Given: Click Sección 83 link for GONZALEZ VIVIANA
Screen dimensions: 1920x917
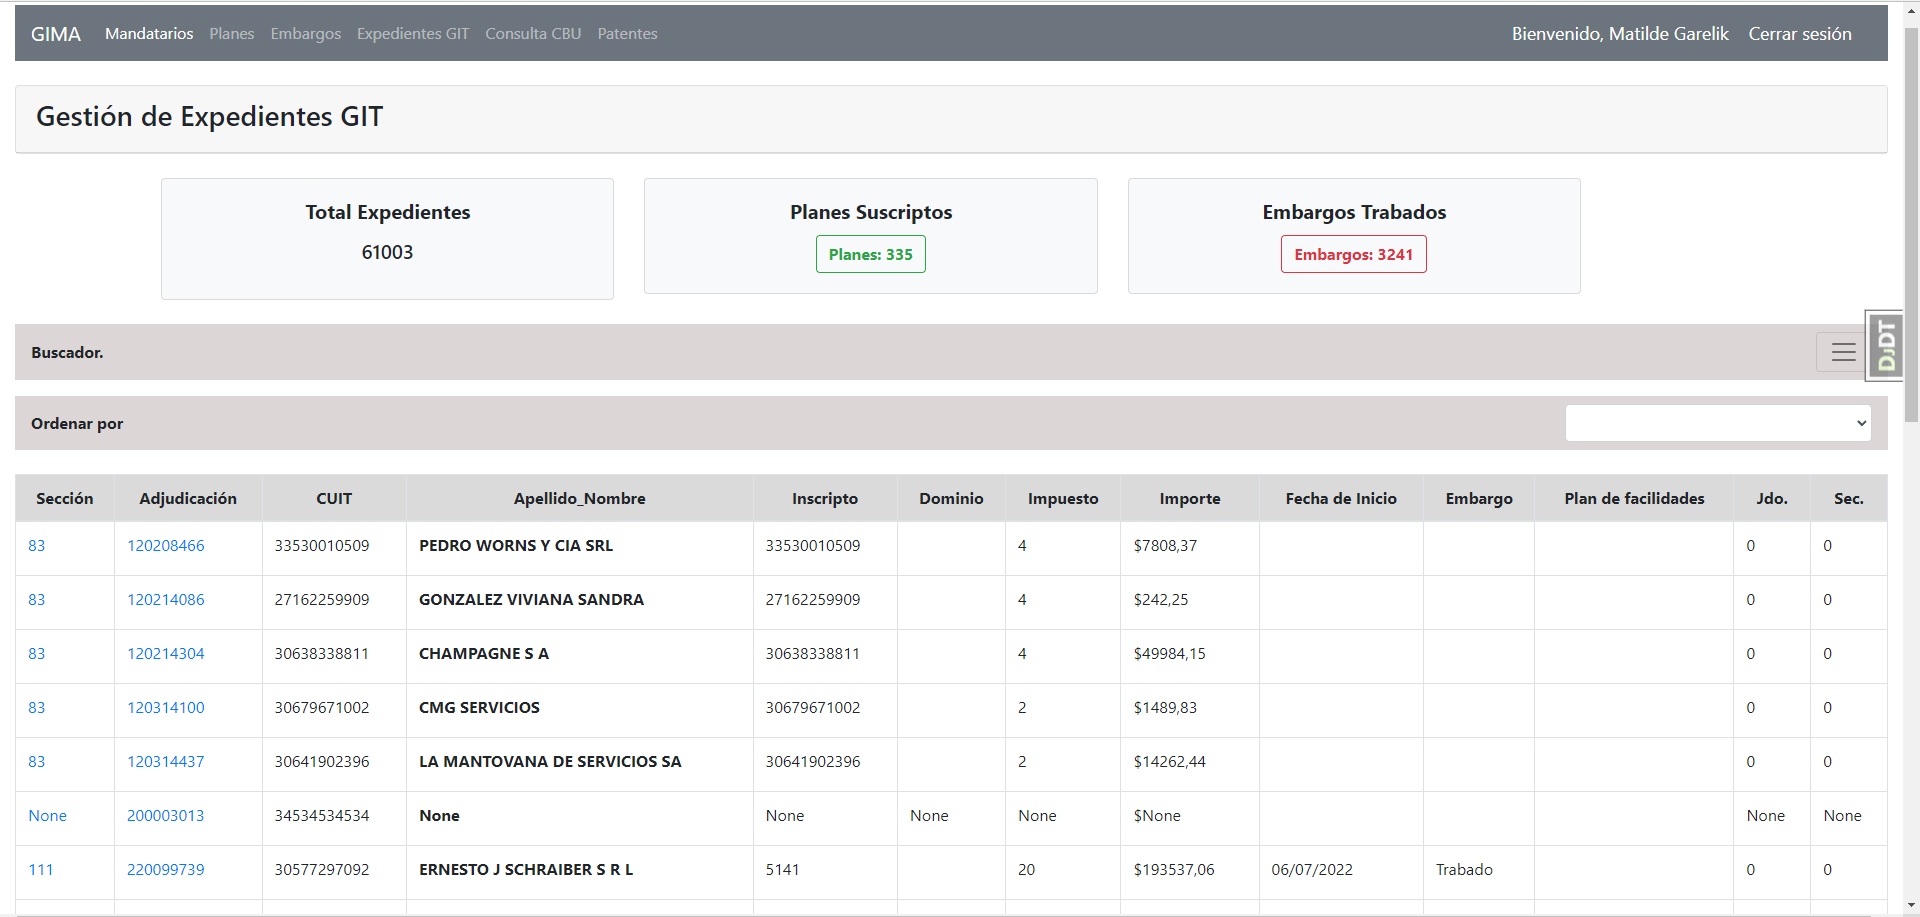Looking at the screenshot, I should 37,600.
